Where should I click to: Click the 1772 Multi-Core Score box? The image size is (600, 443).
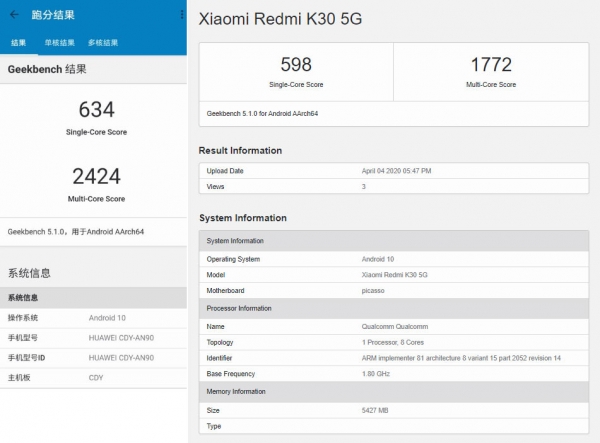492,71
